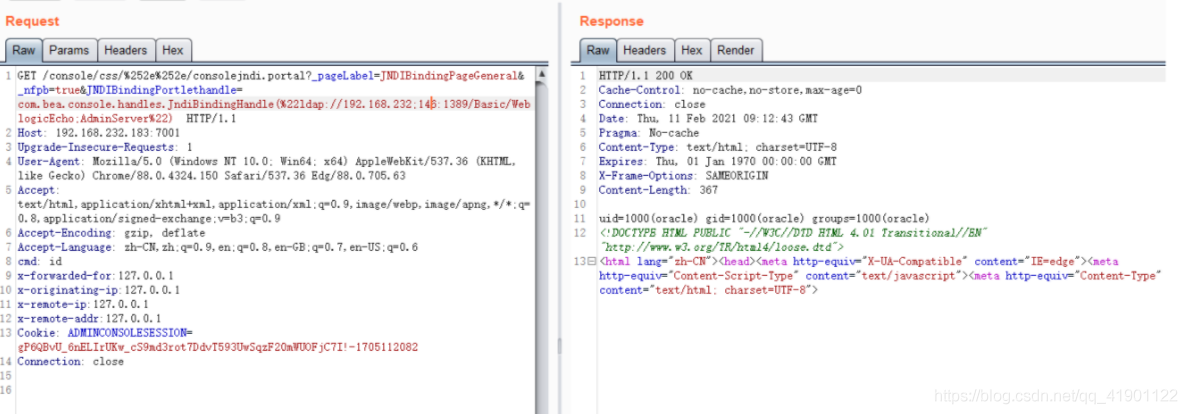Click the x-originating-ip:127.0.0.1 line
This screenshot has width=1187, height=414.
click(98, 291)
